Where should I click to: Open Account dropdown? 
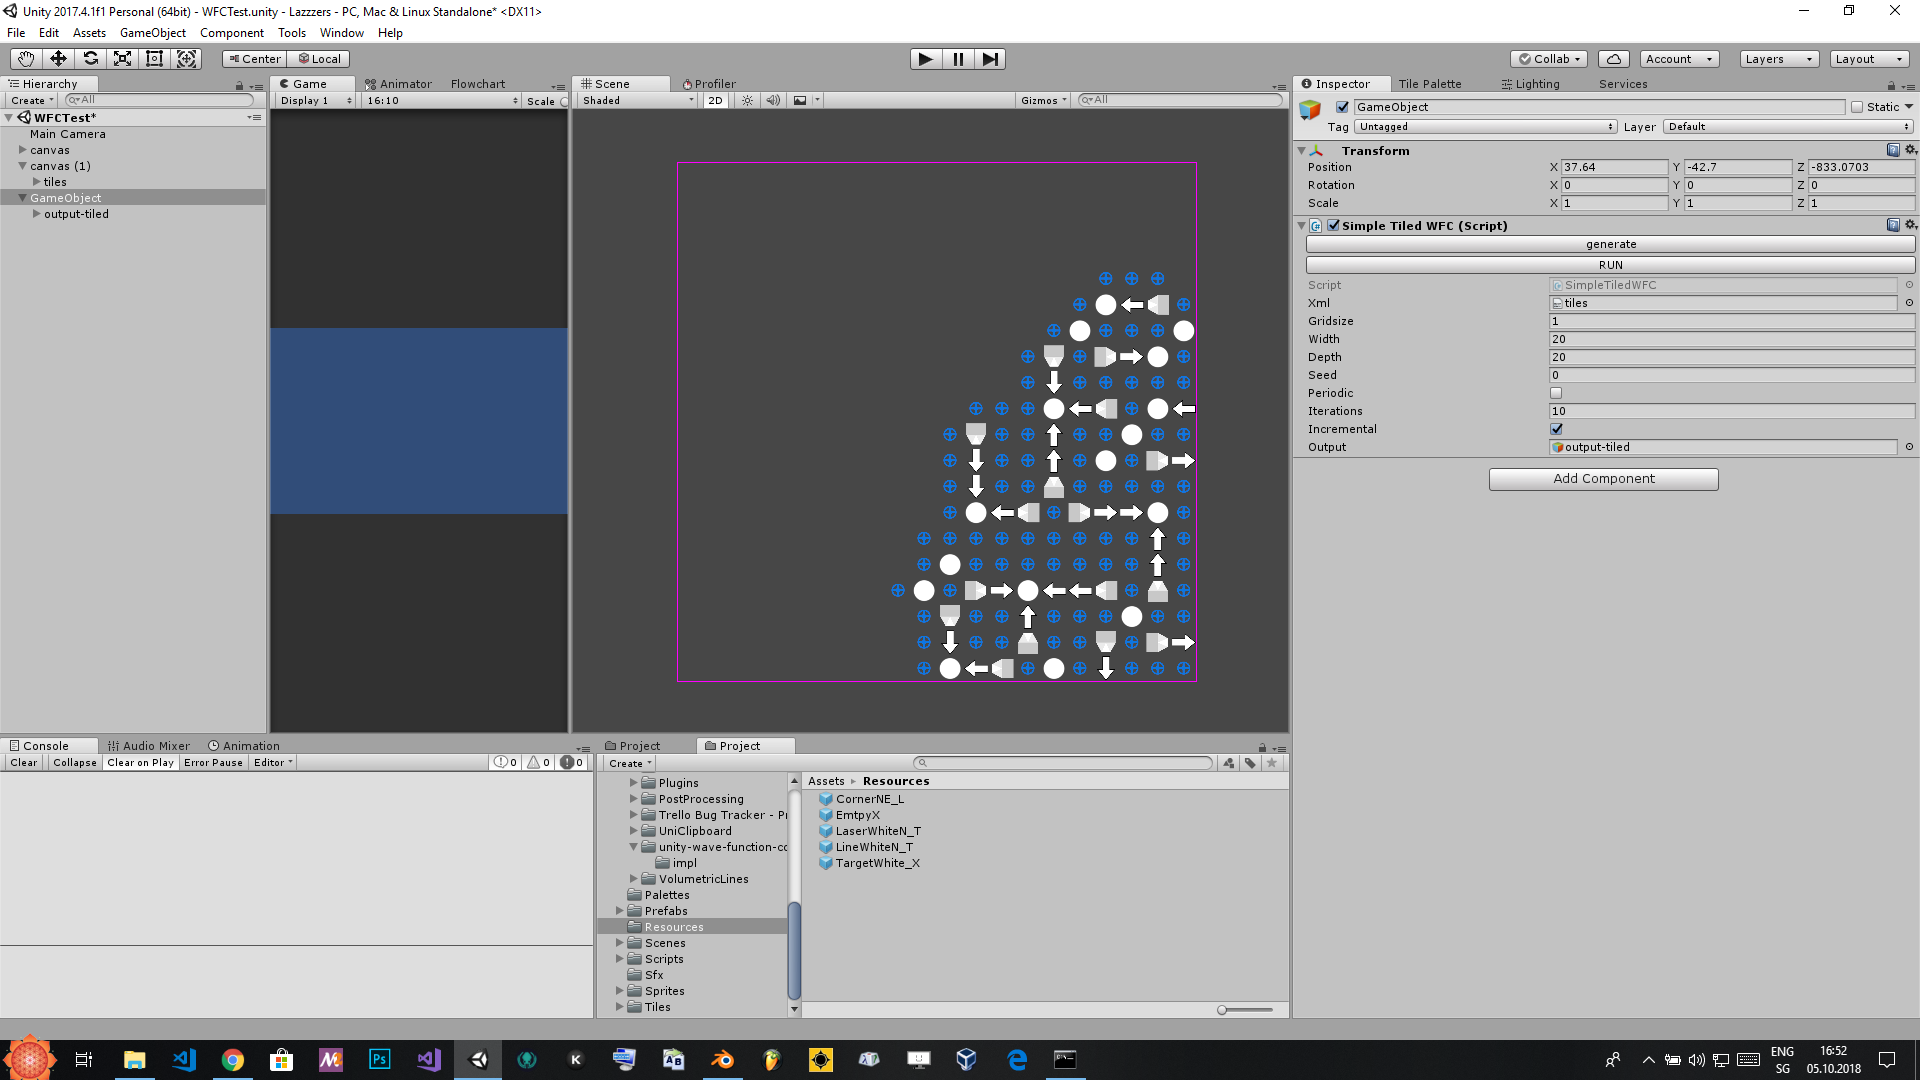[1680, 59]
